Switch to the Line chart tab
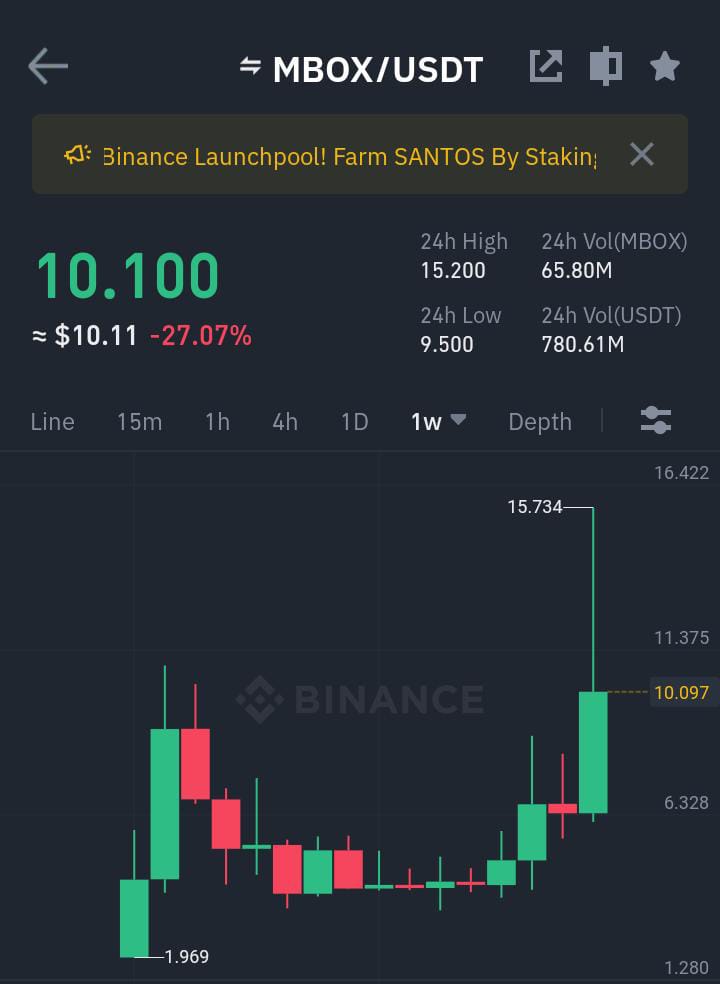720x984 pixels. [53, 422]
